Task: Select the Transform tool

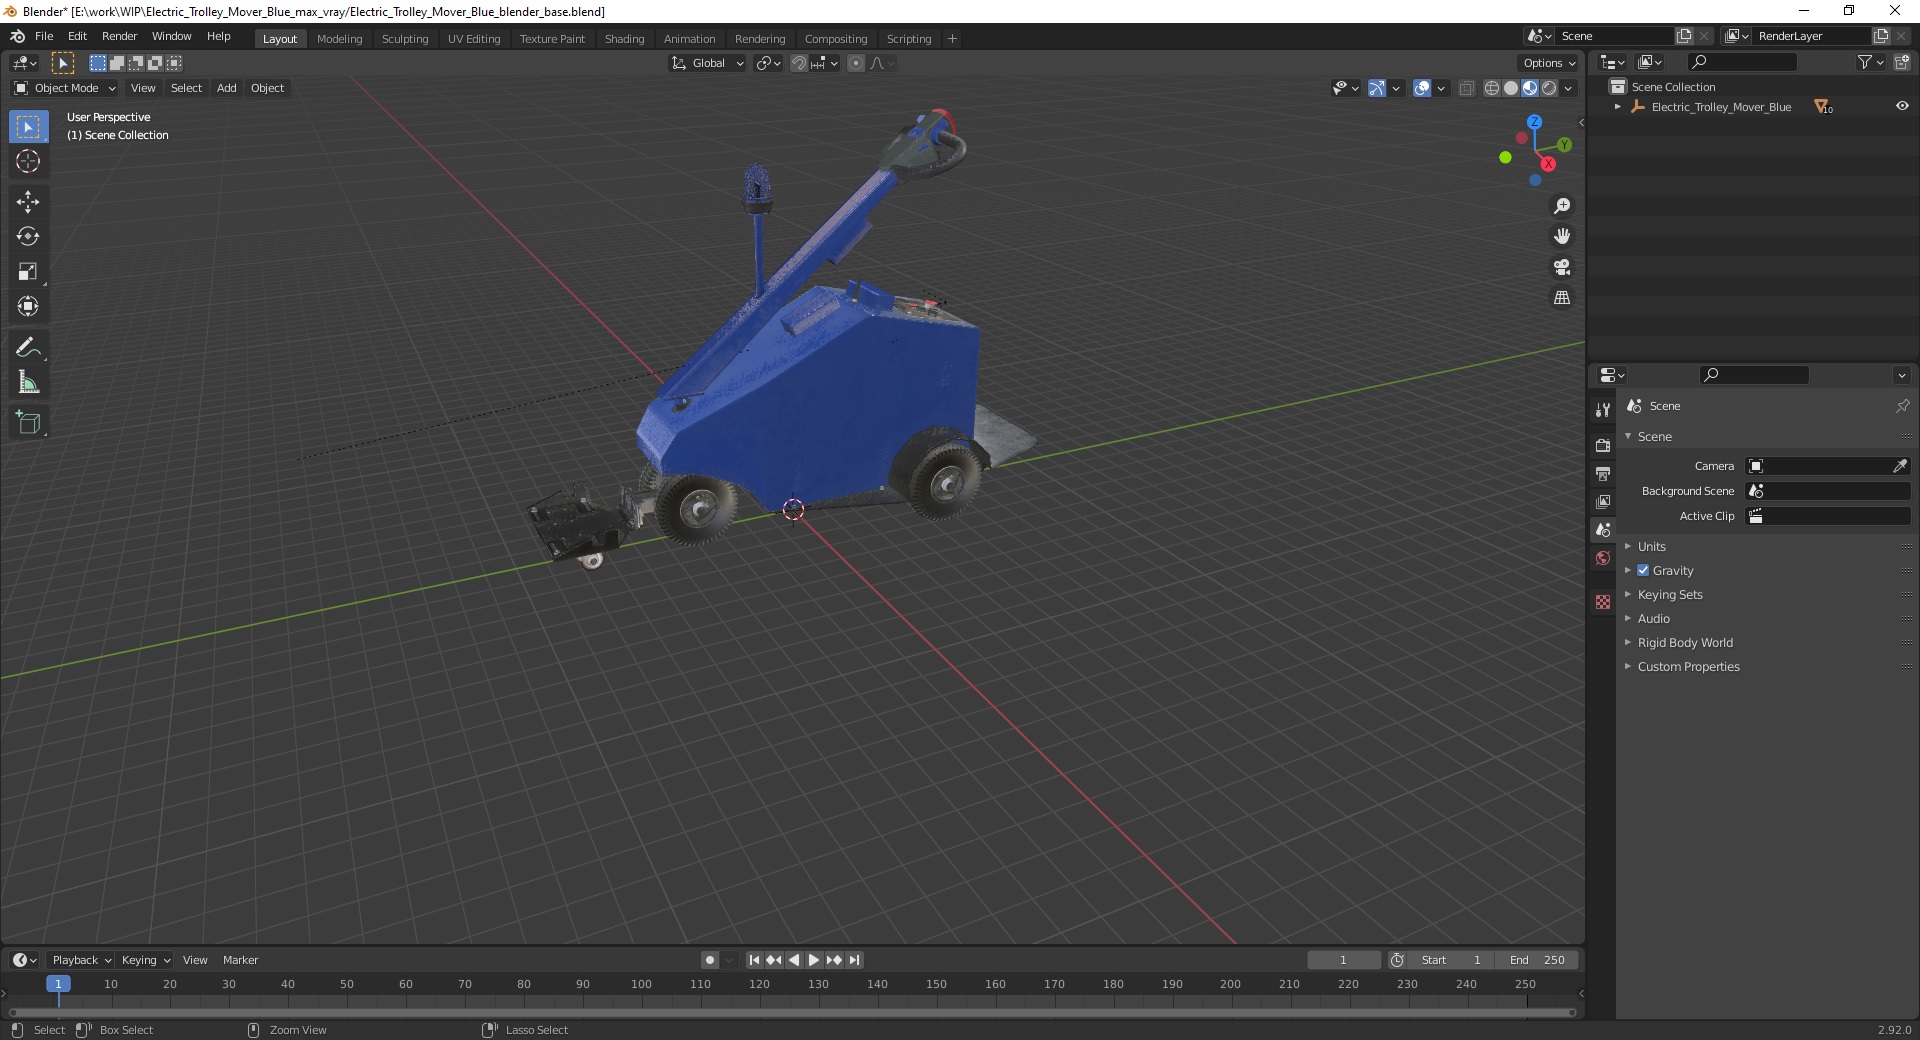Action: pyautogui.click(x=28, y=307)
